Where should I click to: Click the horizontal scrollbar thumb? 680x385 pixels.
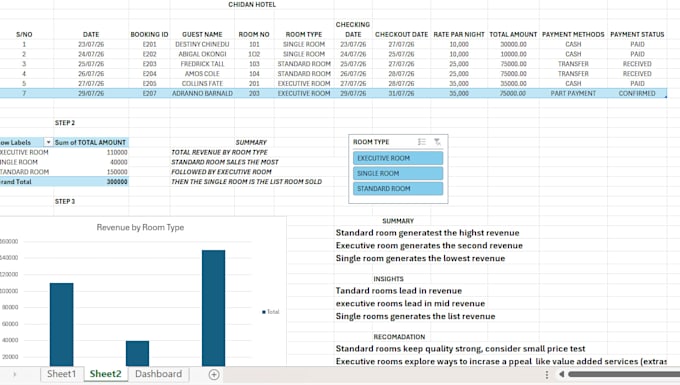tap(624, 374)
